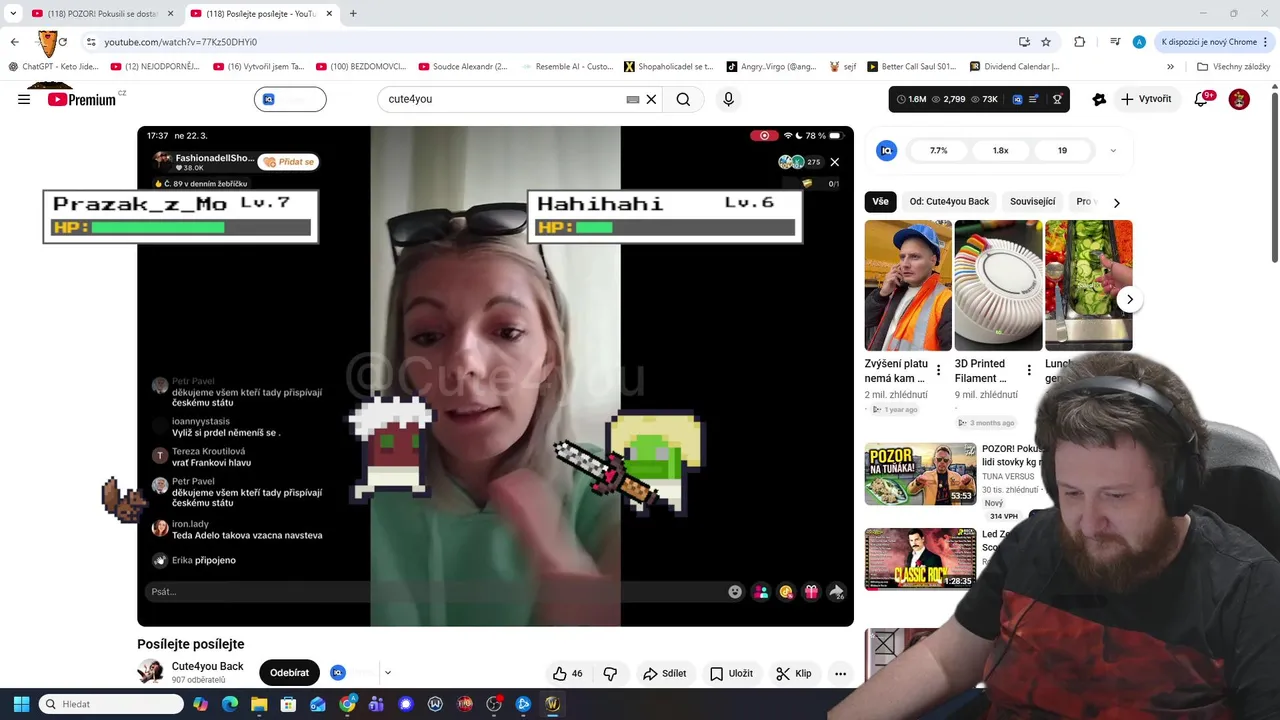Open a new browser tab
The width and height of the screenshot is (1280, 720).
(x=353, y=13)
